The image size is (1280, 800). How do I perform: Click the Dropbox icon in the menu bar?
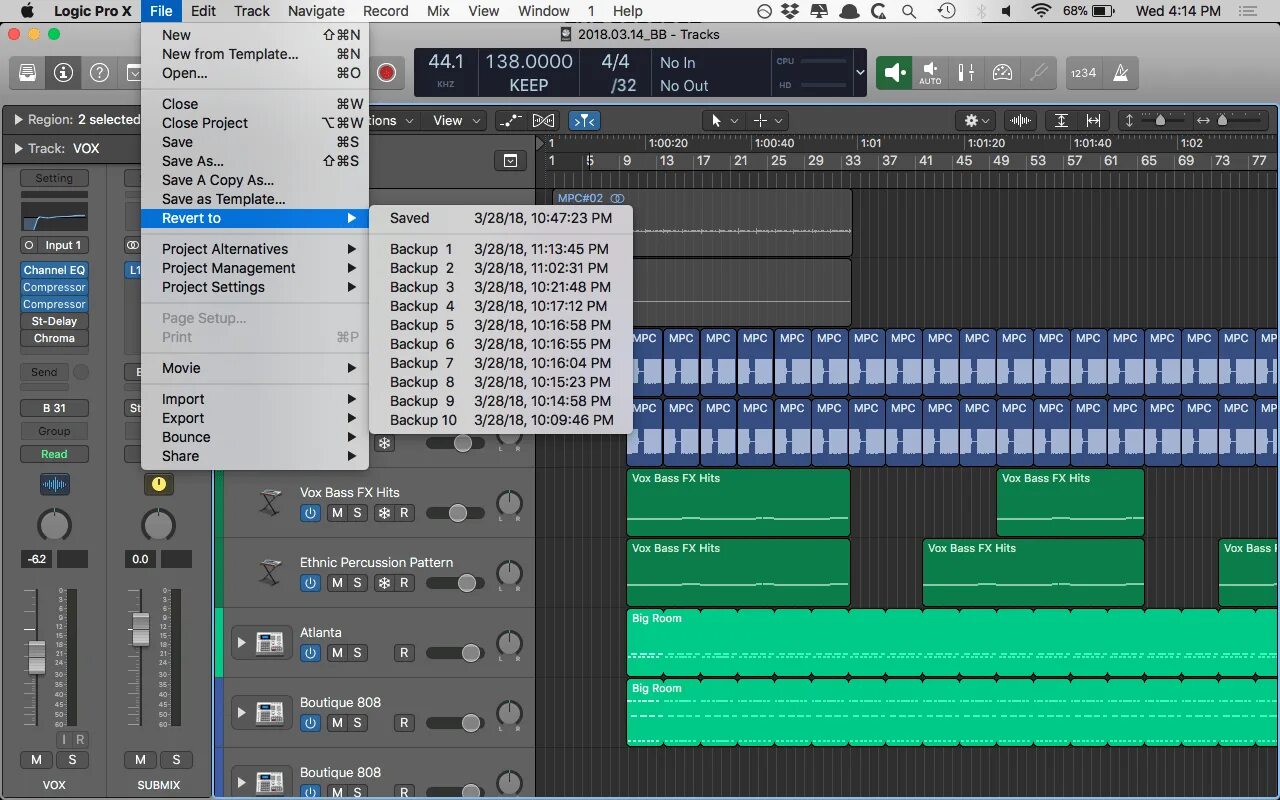[791, 11]
